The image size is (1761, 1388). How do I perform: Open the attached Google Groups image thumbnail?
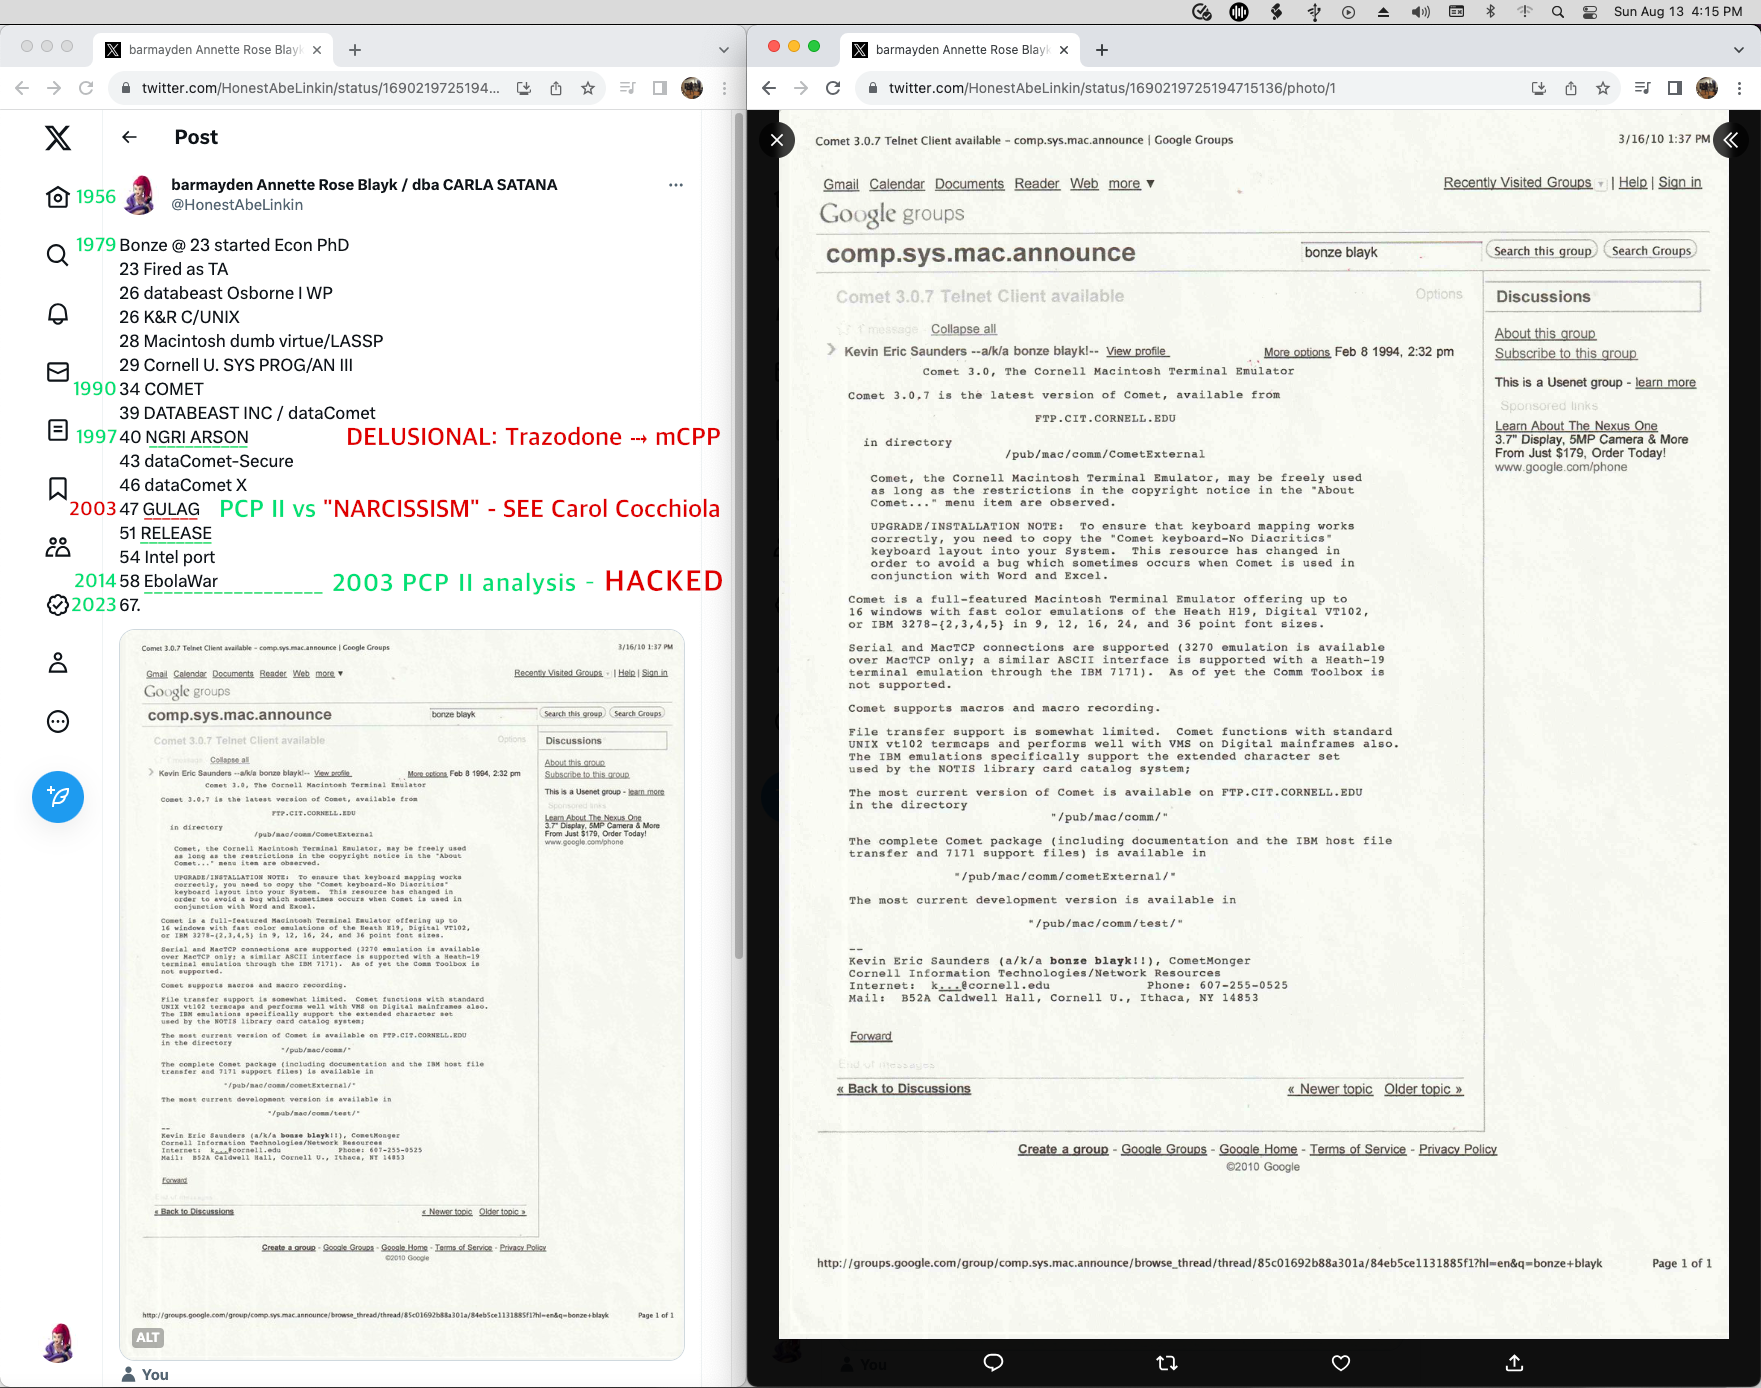402,994
